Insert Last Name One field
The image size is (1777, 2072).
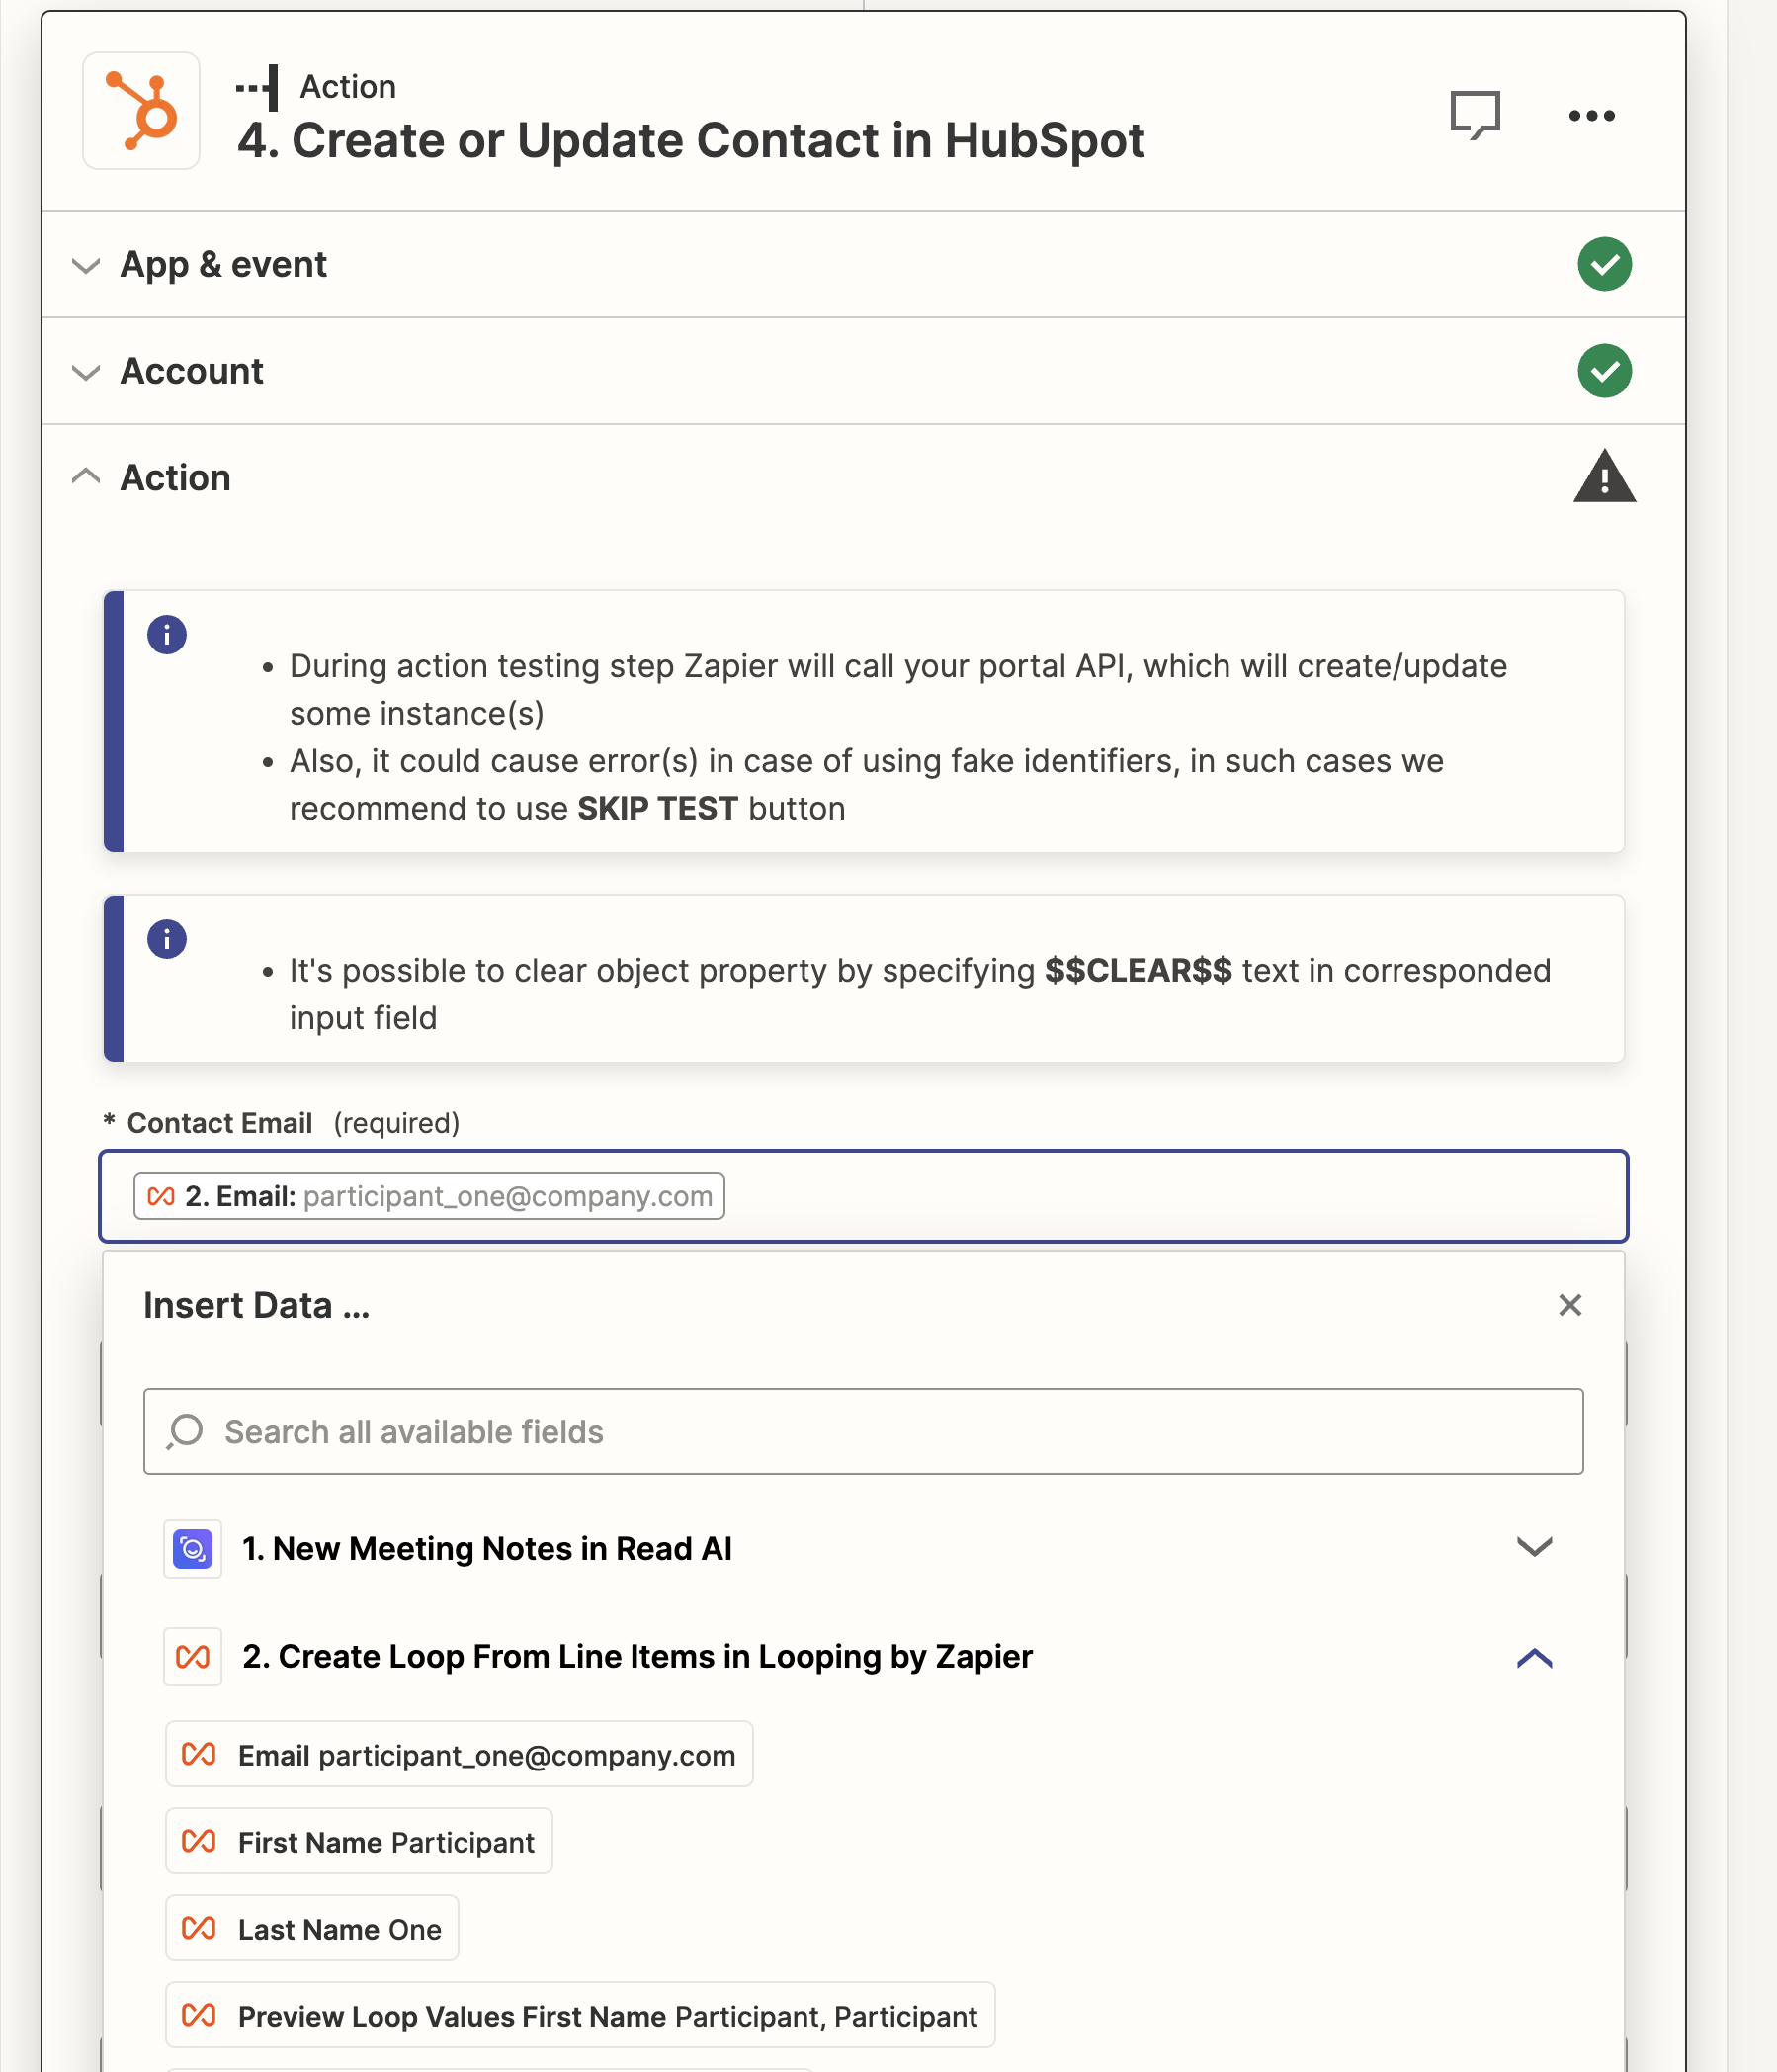point(312,1929)
